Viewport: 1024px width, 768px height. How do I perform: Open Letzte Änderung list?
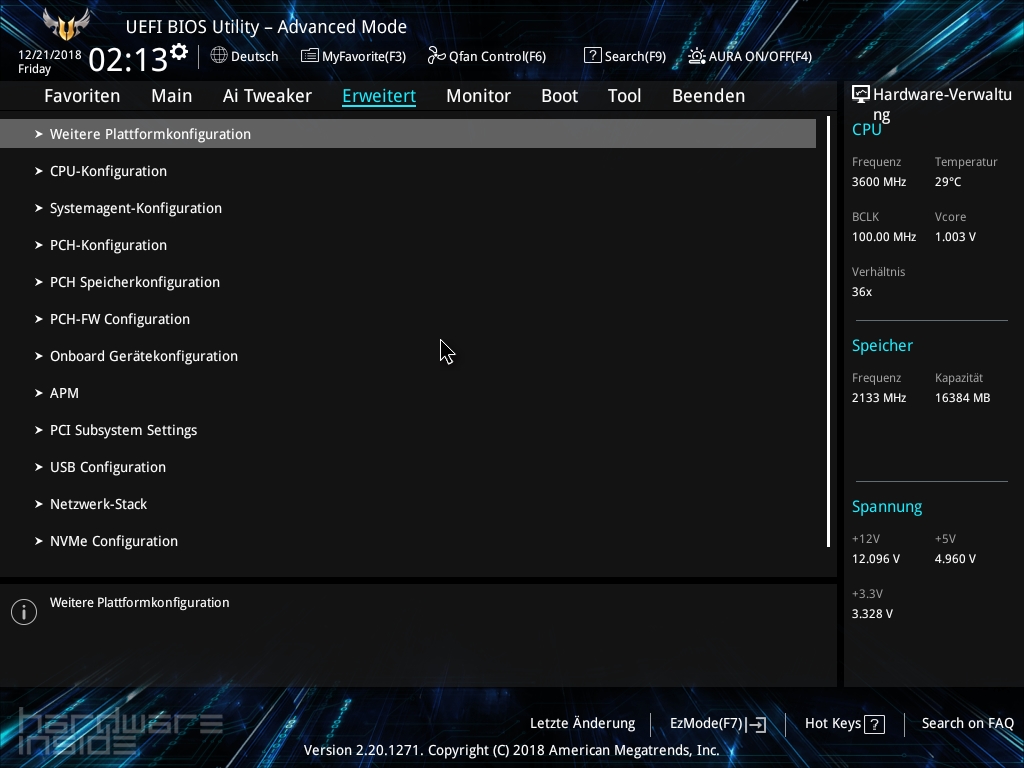click(x=582, y=723)
